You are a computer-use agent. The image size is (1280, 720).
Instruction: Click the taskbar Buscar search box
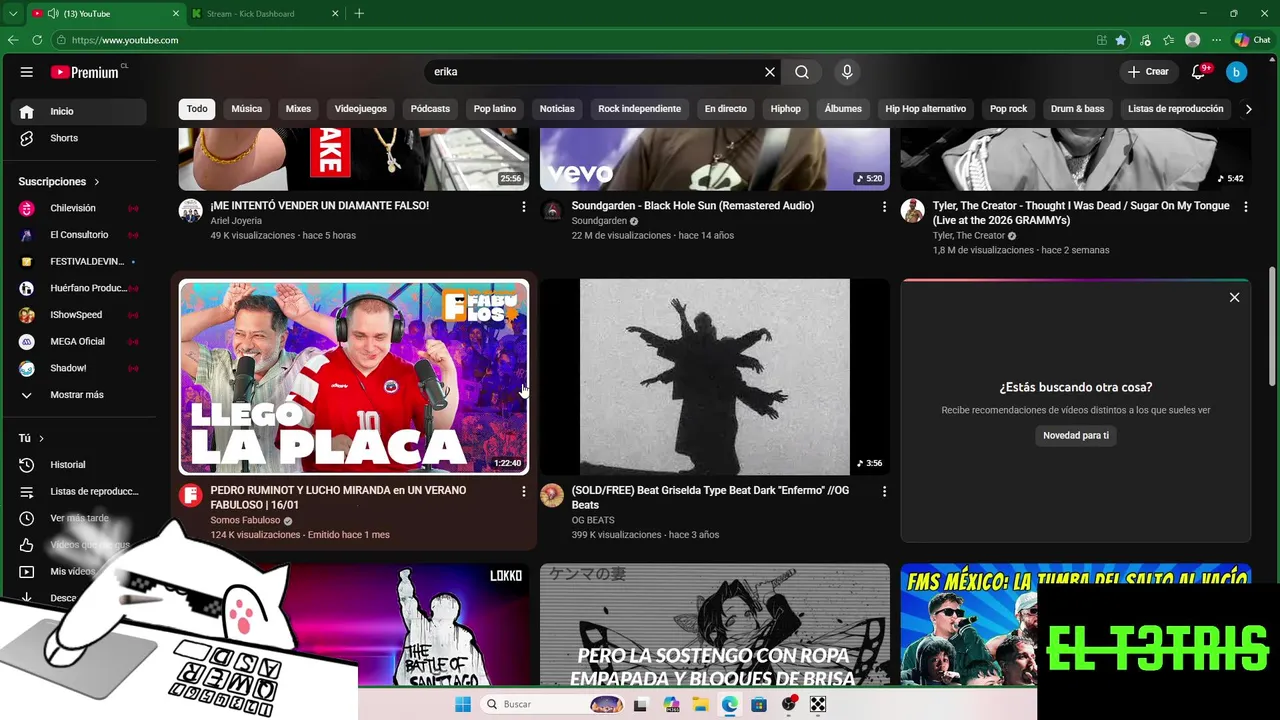553,704
